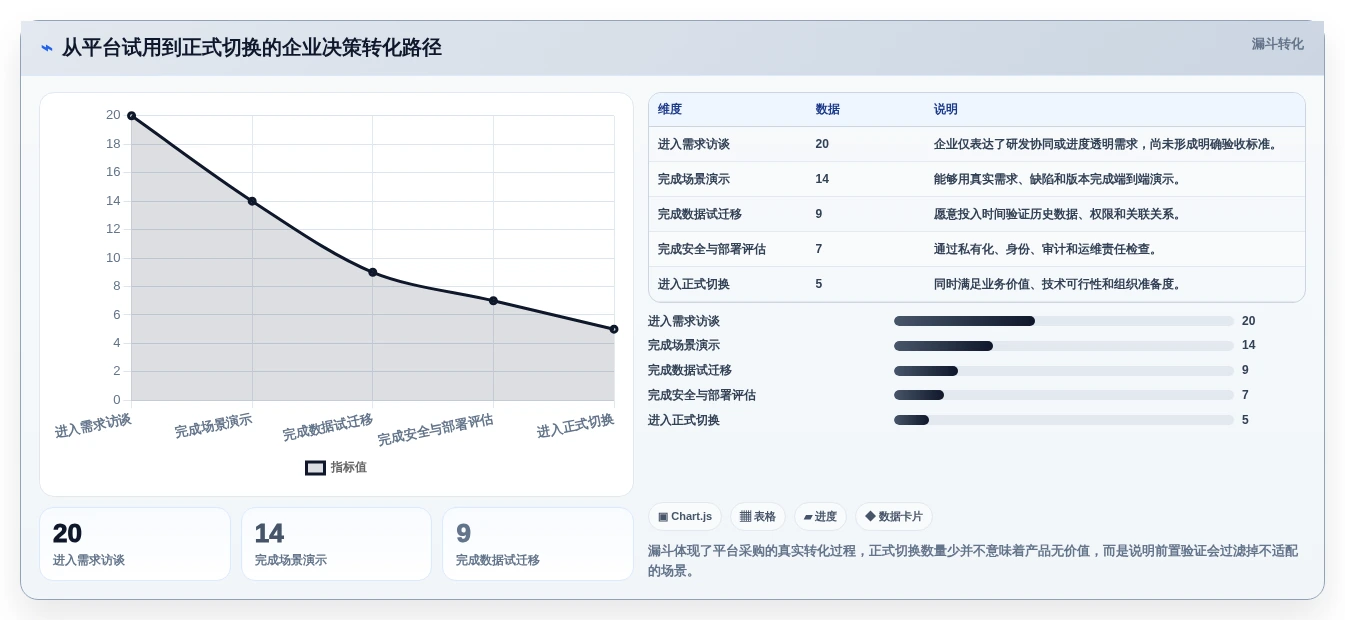Click the description starting 能够用真实需求
Screen dimensions: 1345x620
(1058, 179)
